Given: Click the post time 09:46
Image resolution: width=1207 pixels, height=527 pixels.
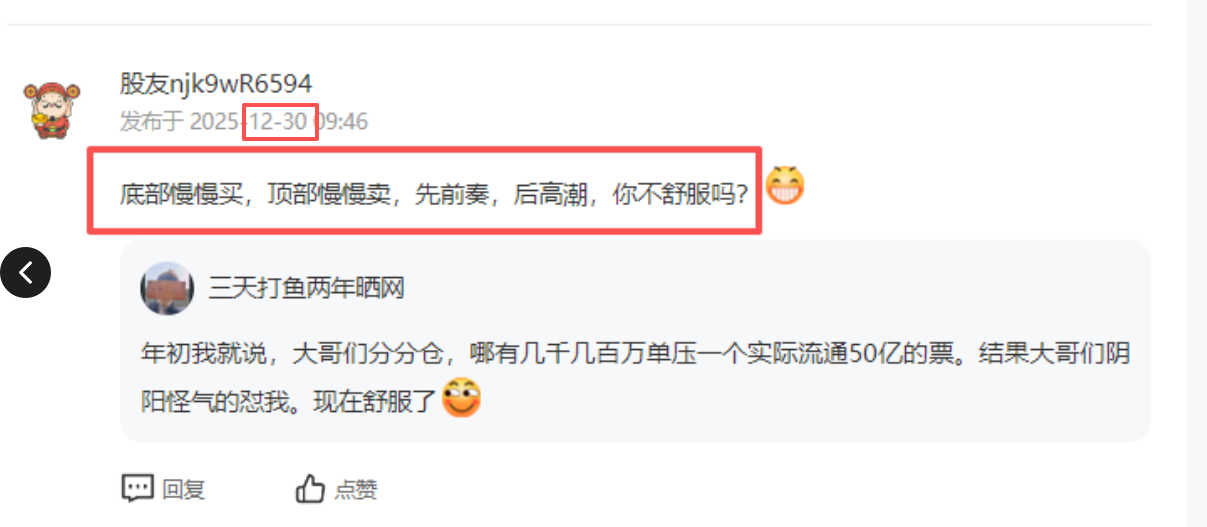Looking at the screenshot, I should click(343, 122).
